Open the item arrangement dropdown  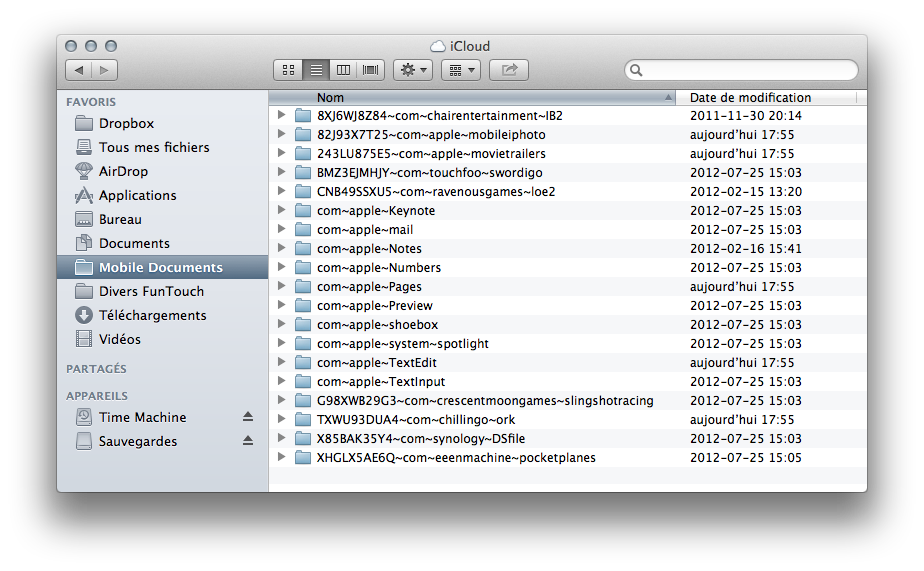click(461, 70)
